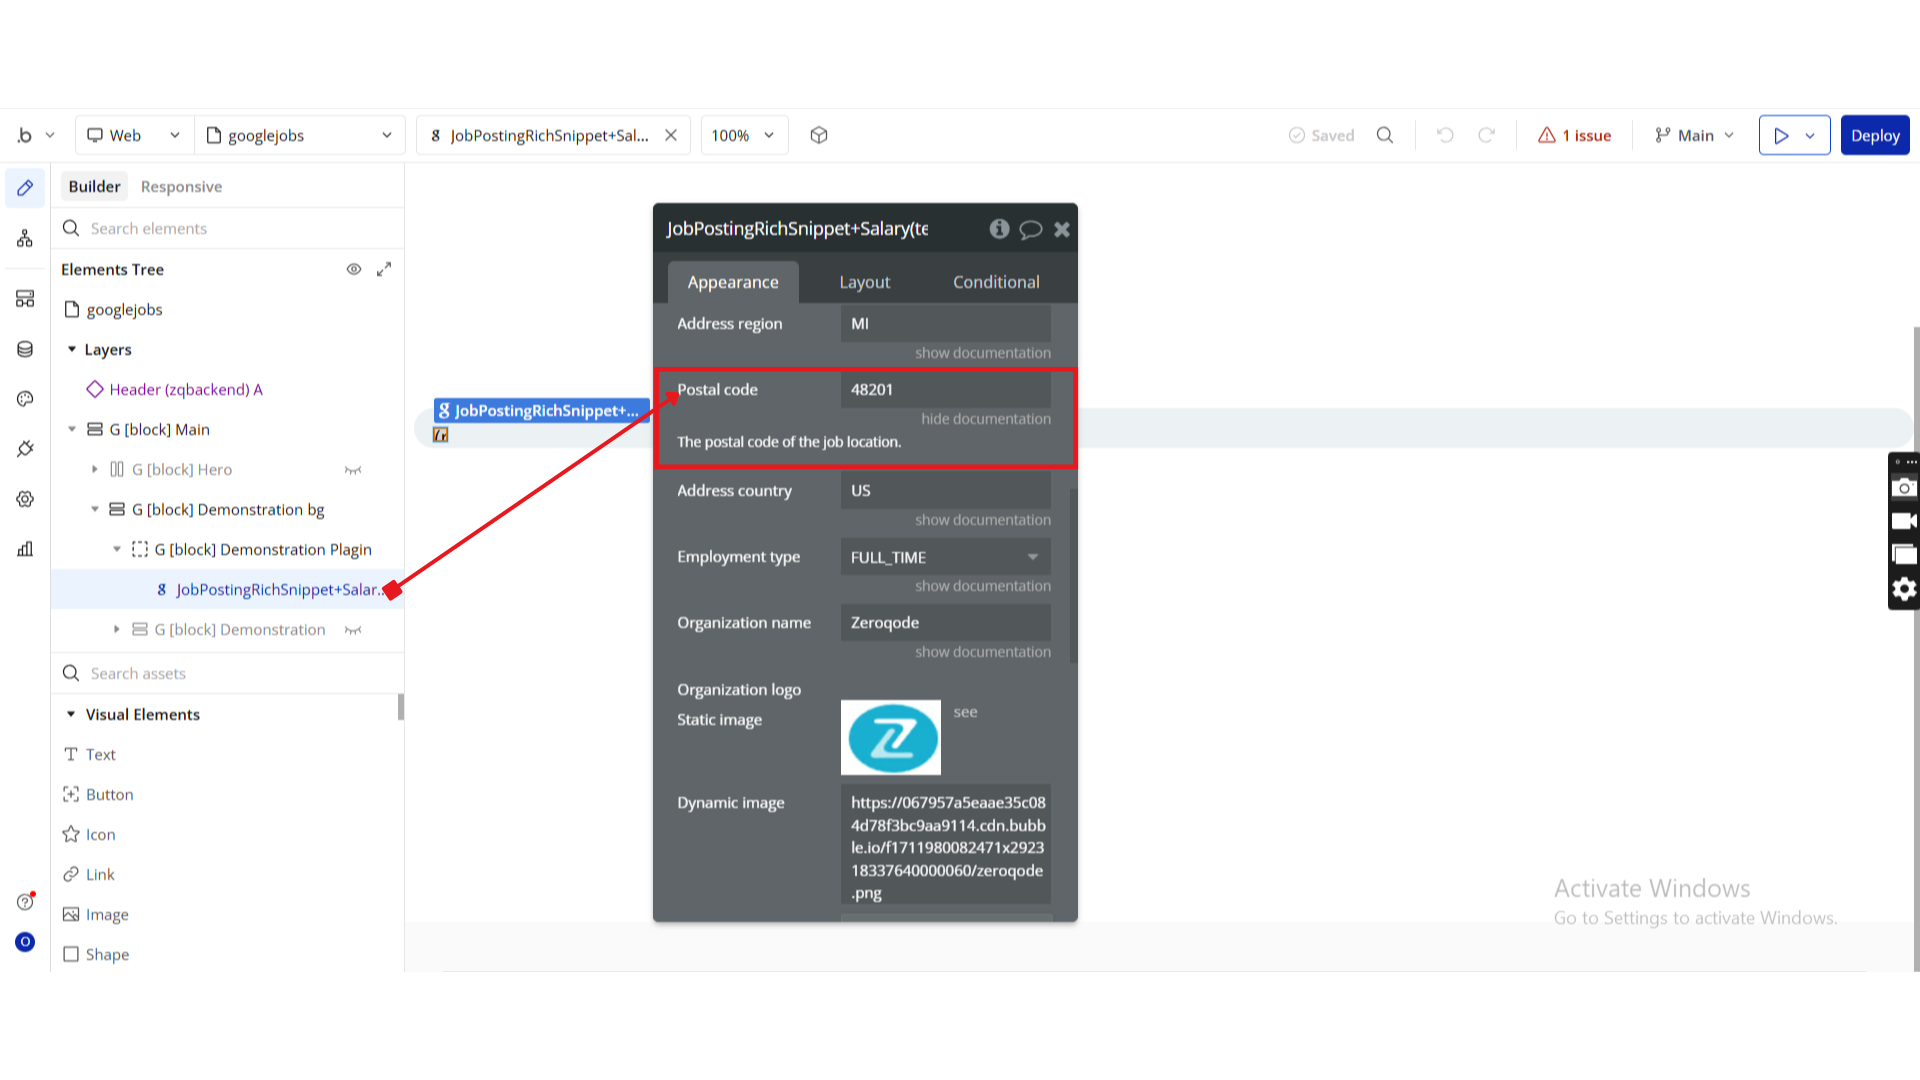Switch to the Layout tab
This screenshot has height=1080, width=1920.
click(864, 282)
